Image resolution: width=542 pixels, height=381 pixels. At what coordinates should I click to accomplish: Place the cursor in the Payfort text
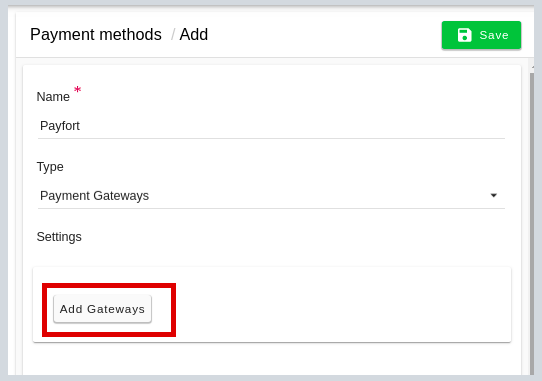pyautogui.click(x=60, y=126)
